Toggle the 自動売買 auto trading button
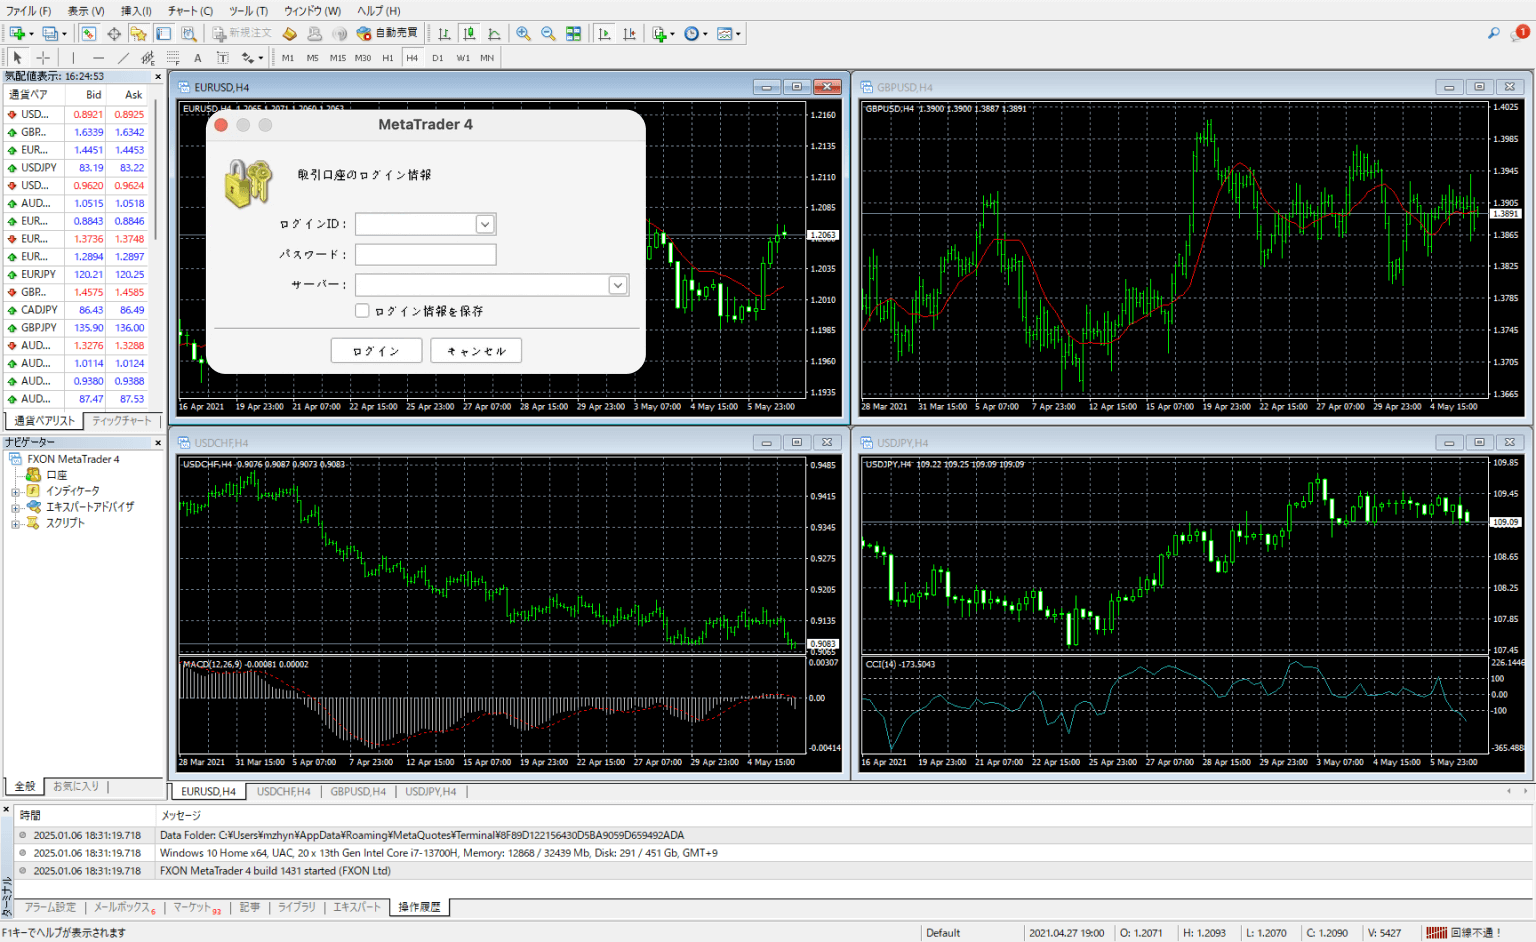1536x942 pixels. pyautogui.click(x=387, y=33)
